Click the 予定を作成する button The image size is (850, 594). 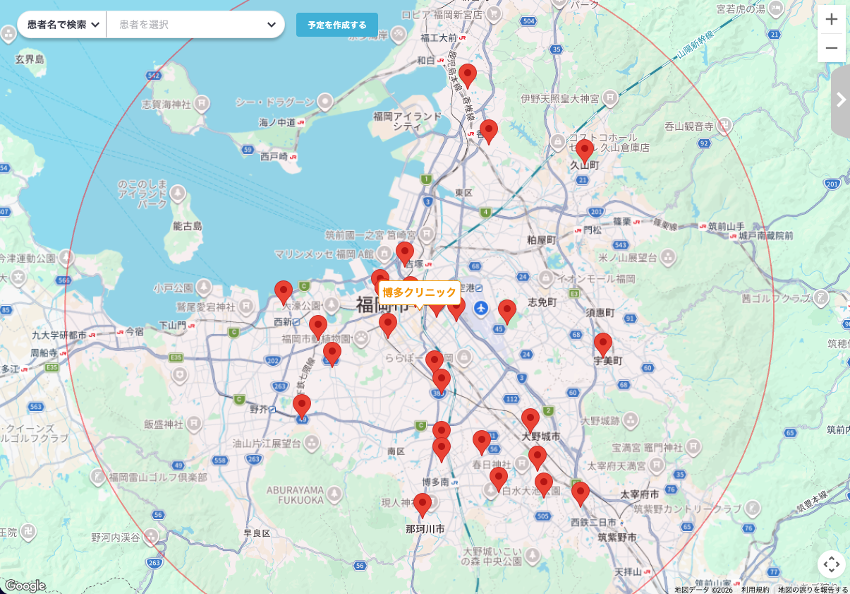[337, 25]
